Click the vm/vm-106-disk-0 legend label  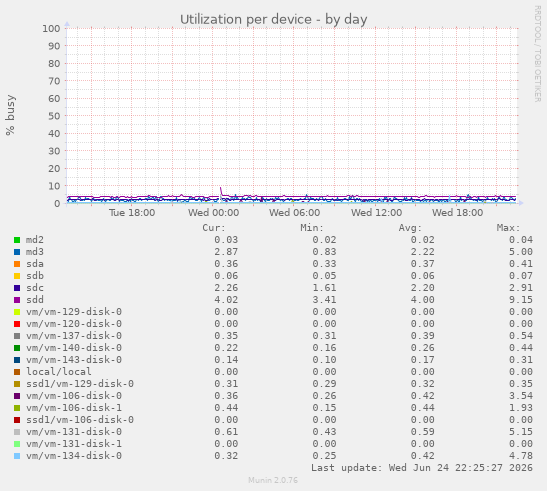[x=74, y=396]
